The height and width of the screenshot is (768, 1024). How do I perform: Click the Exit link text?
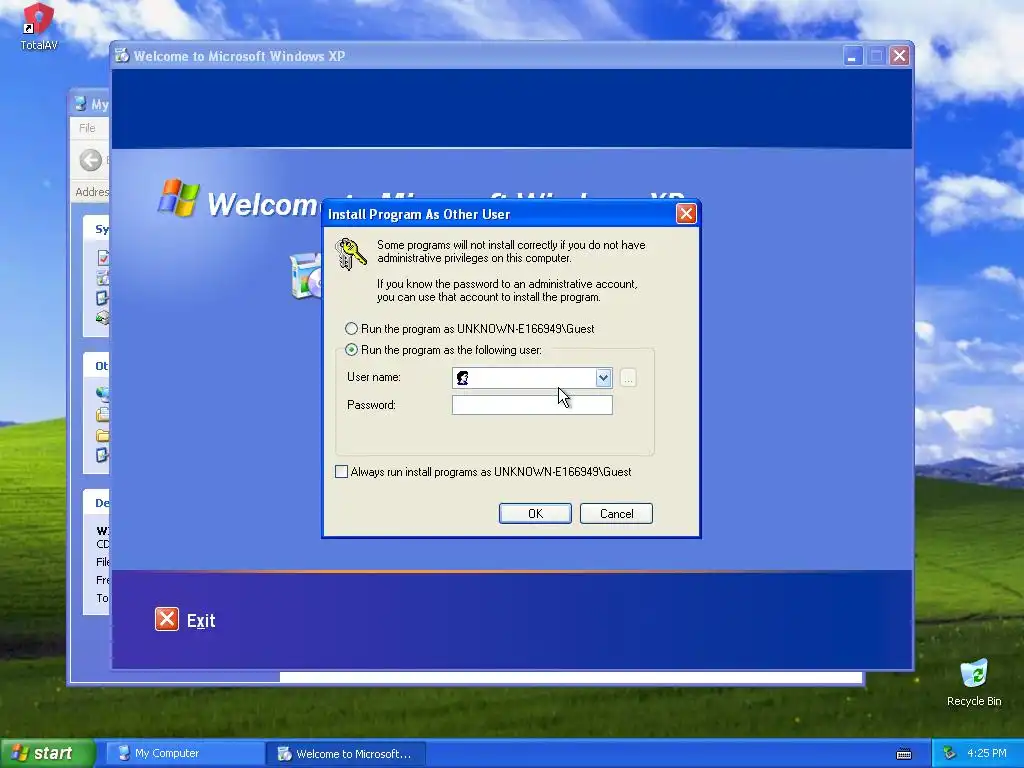(x=201, y=620)
